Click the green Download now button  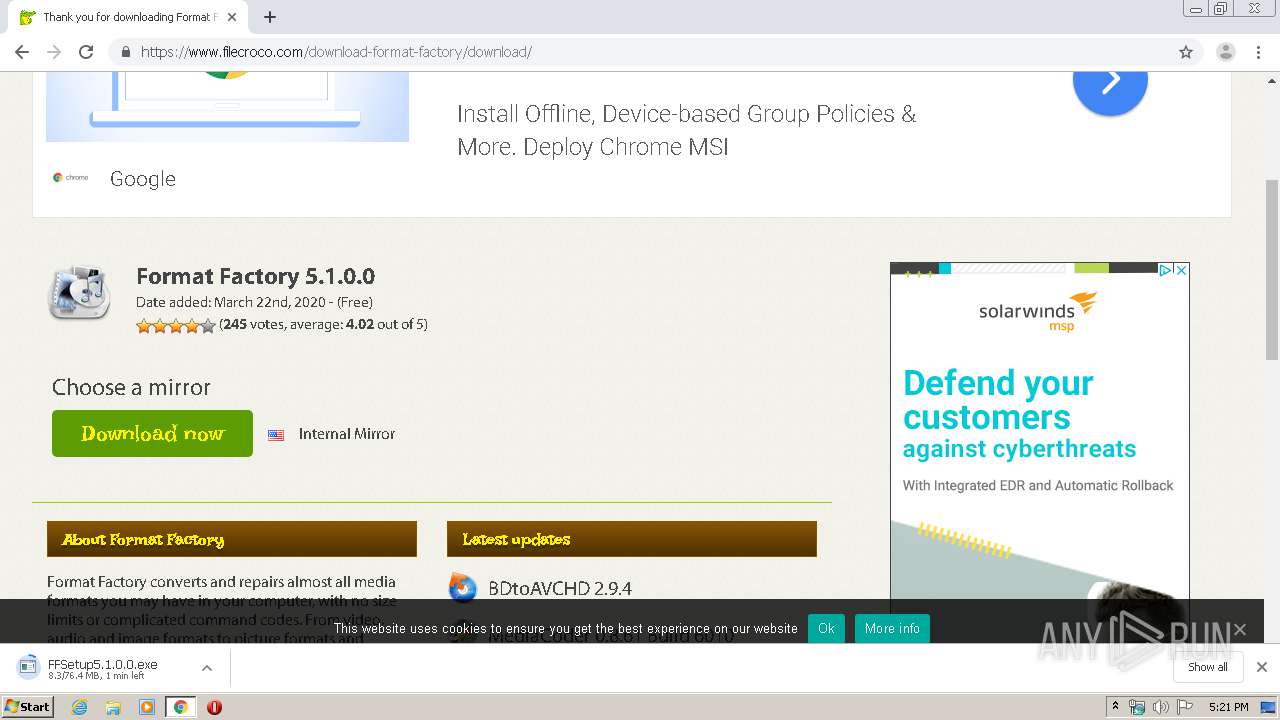click(x=152, y=433)
